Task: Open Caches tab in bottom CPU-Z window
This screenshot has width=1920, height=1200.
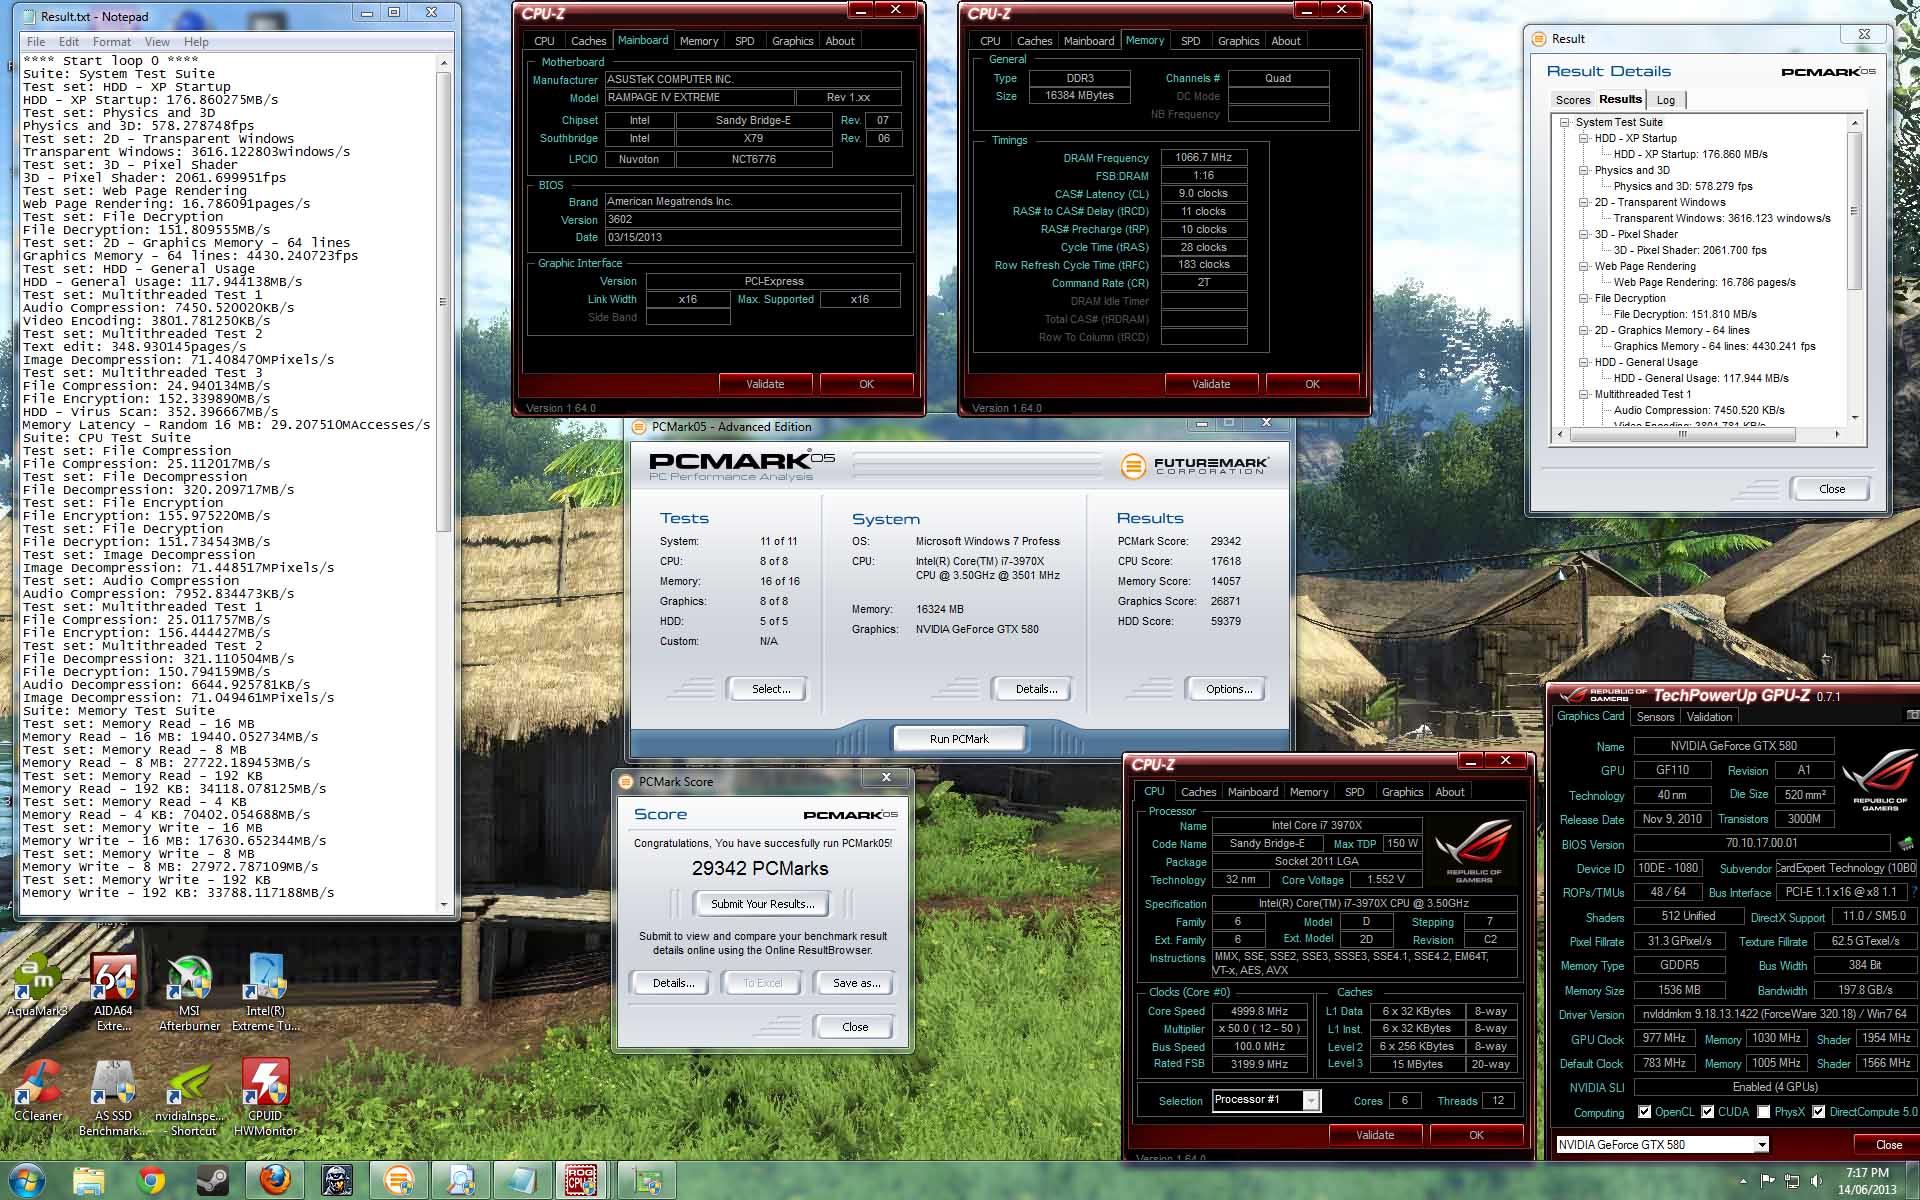Action: point(1198,792)
